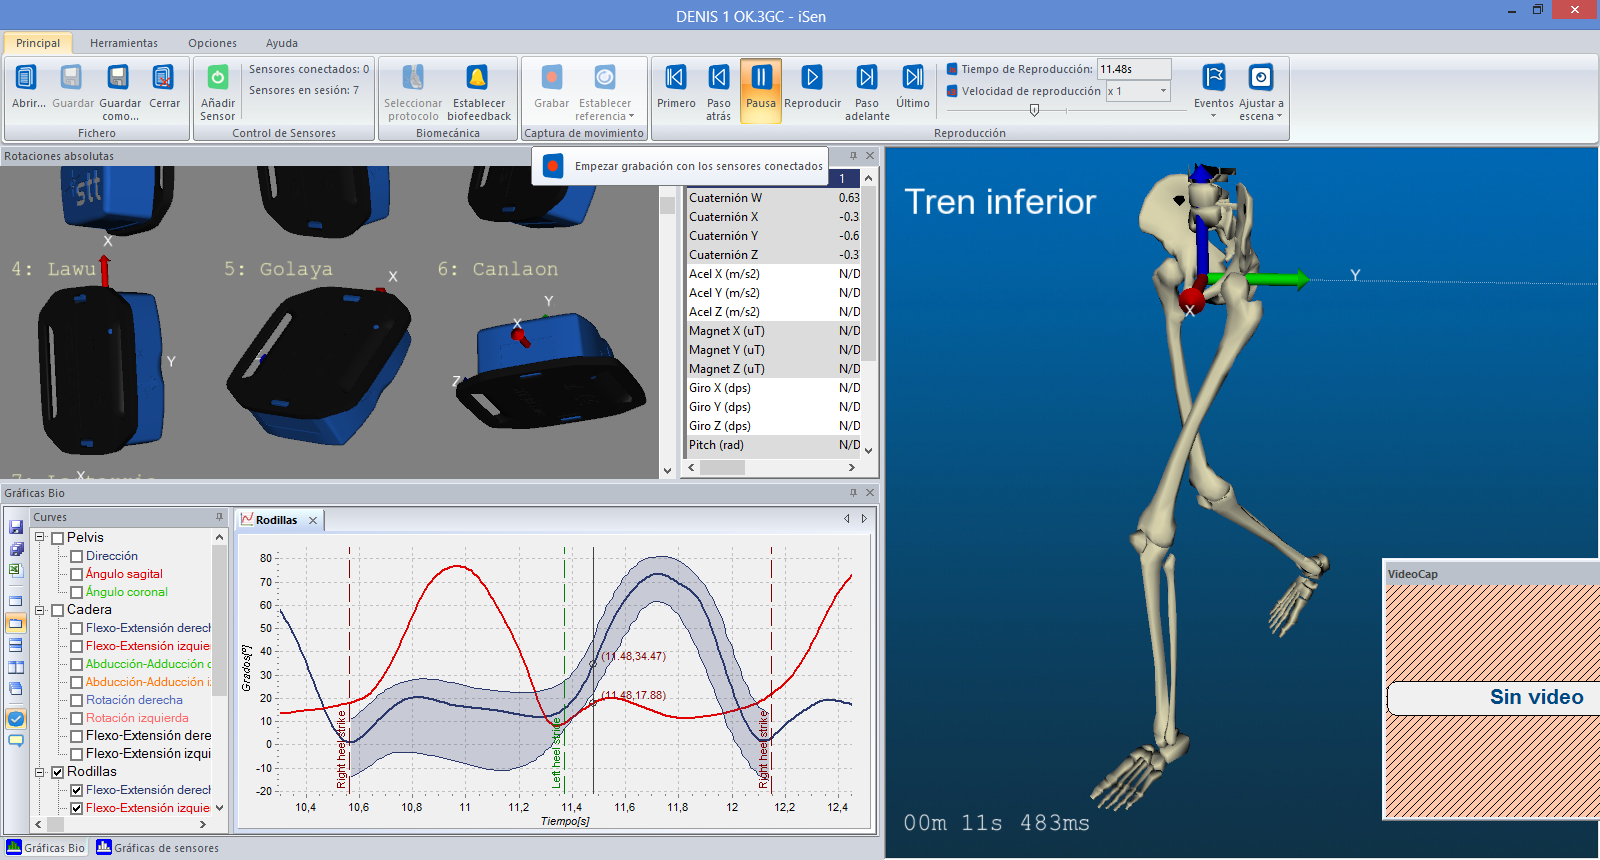Enable the Pelvis curves checkbox

point(58,538)
